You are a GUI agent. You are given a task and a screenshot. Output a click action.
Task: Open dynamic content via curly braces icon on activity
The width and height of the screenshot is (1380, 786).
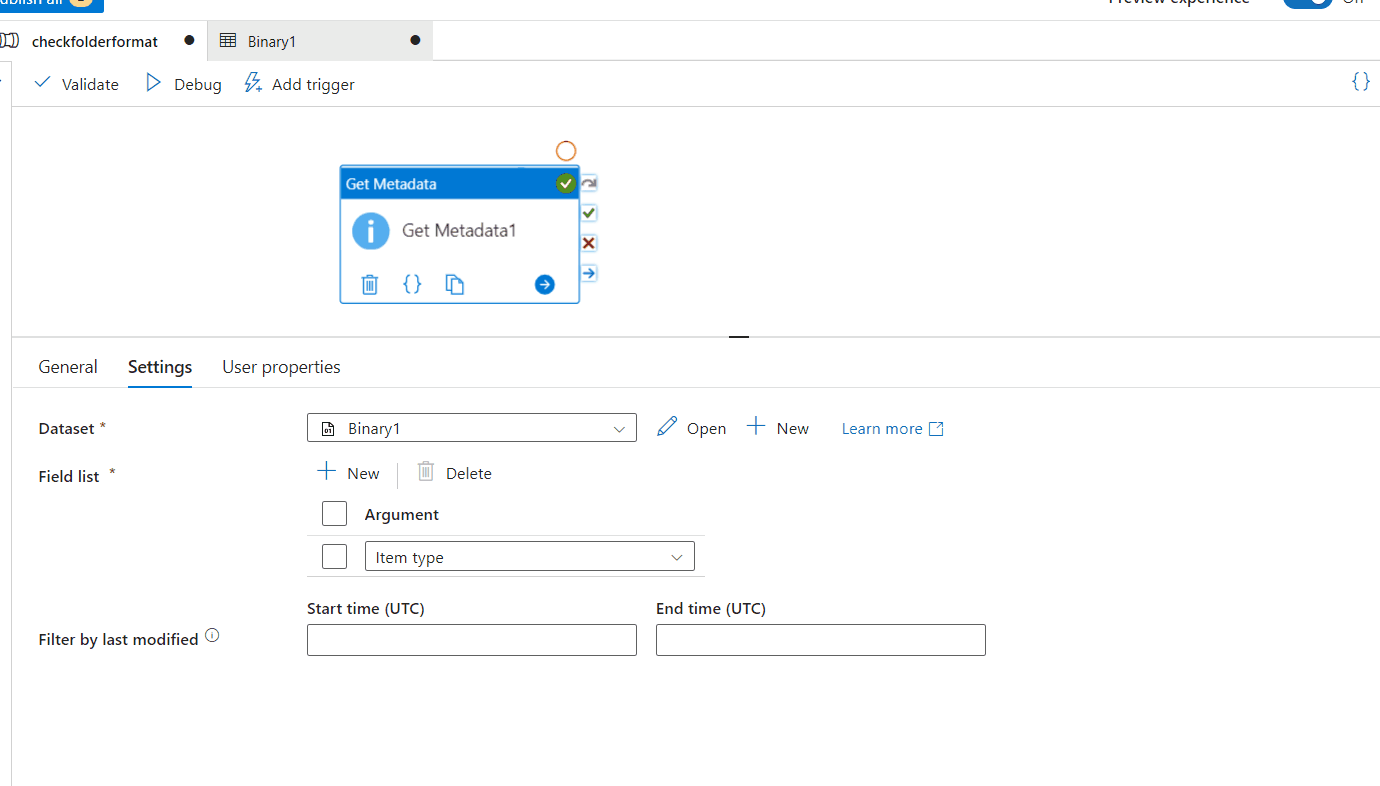(412, 284)
